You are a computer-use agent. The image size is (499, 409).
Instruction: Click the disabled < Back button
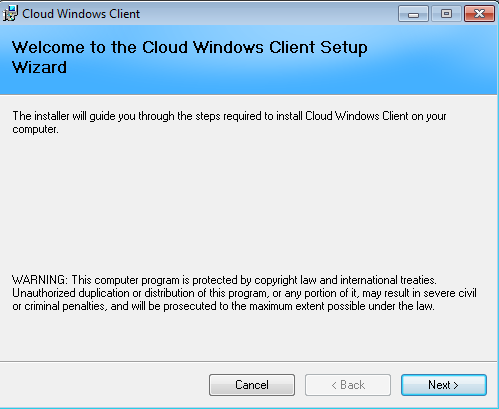348,385
